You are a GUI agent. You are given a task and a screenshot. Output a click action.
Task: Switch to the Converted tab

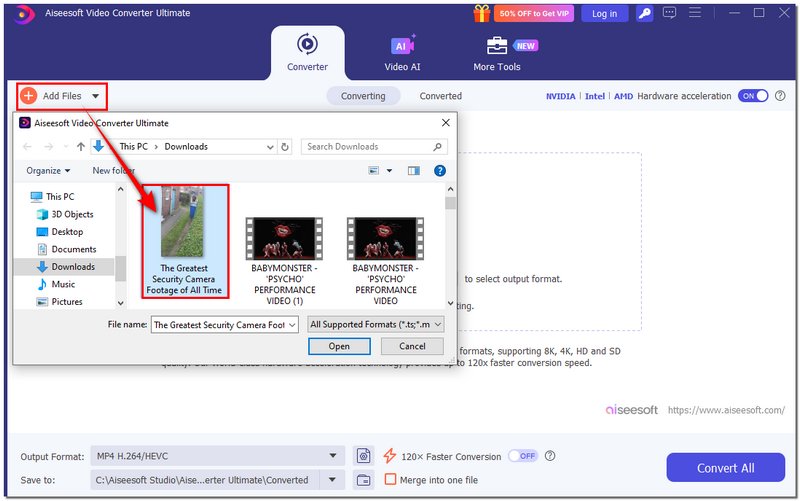(x=440, y=96)
